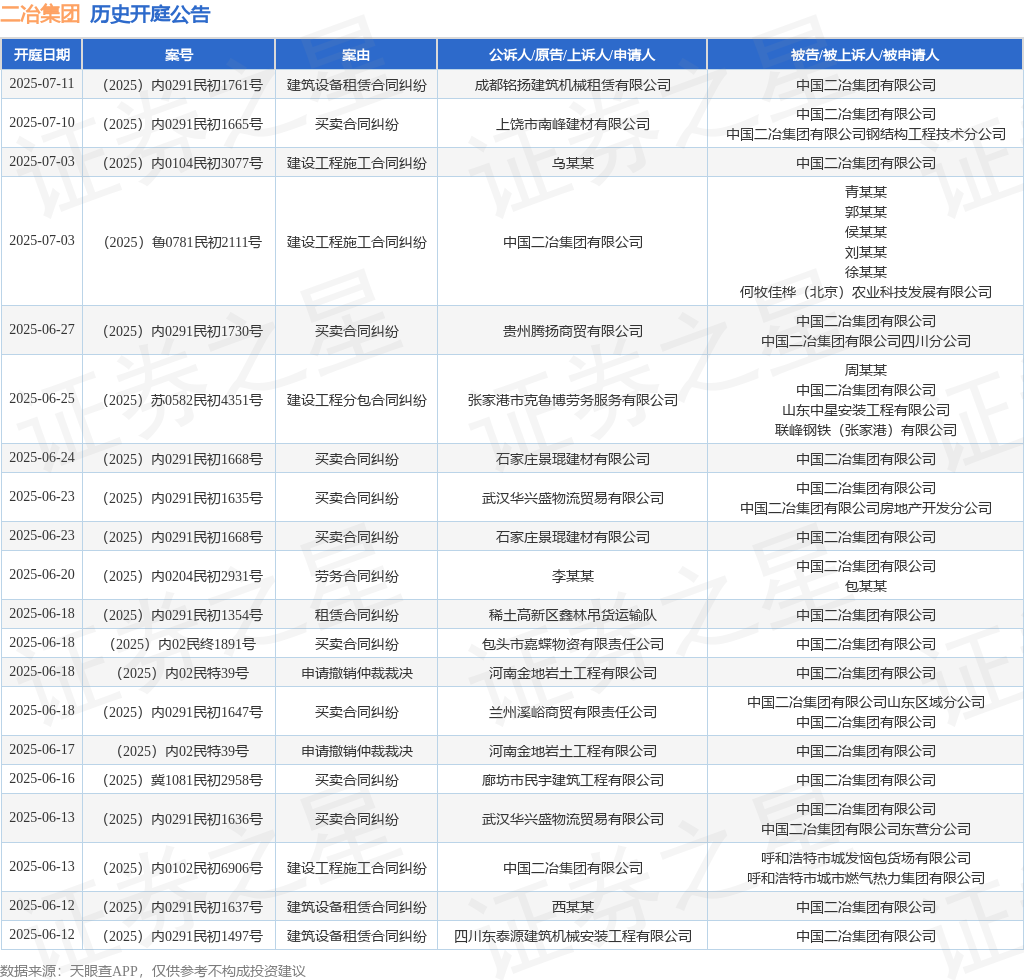Click the 公诉人/原告/上诉人/申请人 column header
Viewport: 1024px width, 980px height.
point(572,55)
